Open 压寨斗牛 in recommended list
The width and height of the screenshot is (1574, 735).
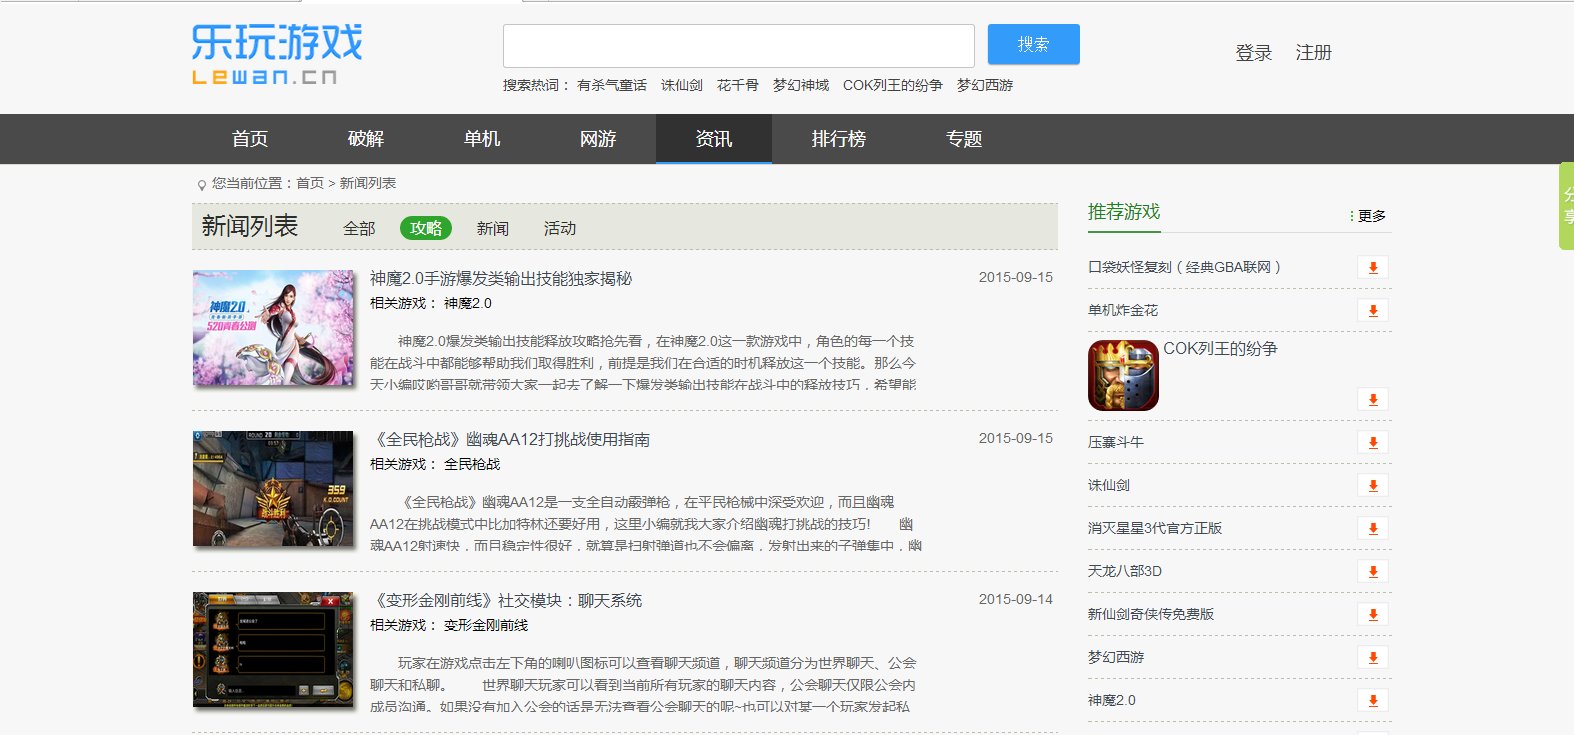pos(1116,442)
